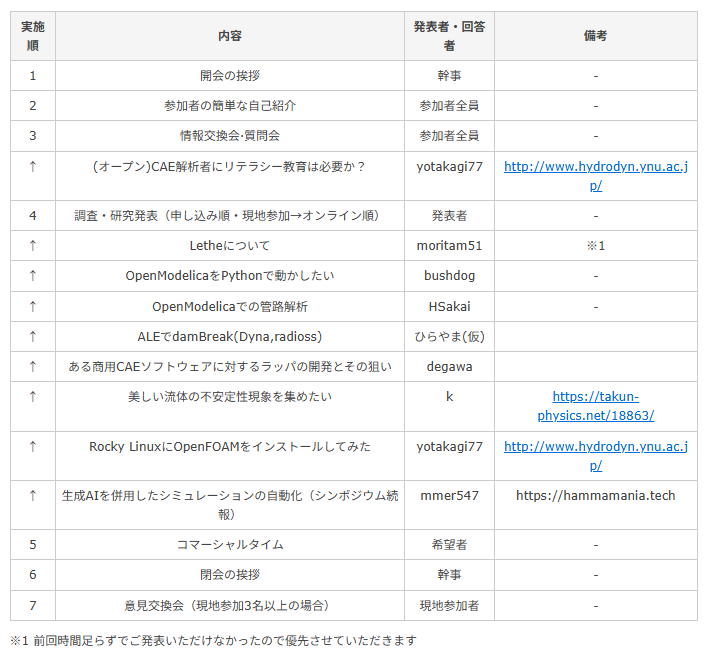The width and height of the screenshot is (713, 656).
Task: Click the 備考 column header
Action: (595, 36)
